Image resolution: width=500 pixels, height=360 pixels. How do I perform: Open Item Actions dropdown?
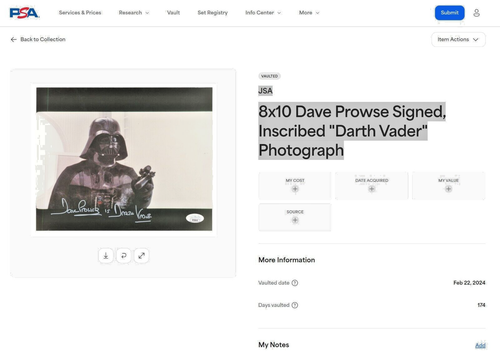pos(458,39)
